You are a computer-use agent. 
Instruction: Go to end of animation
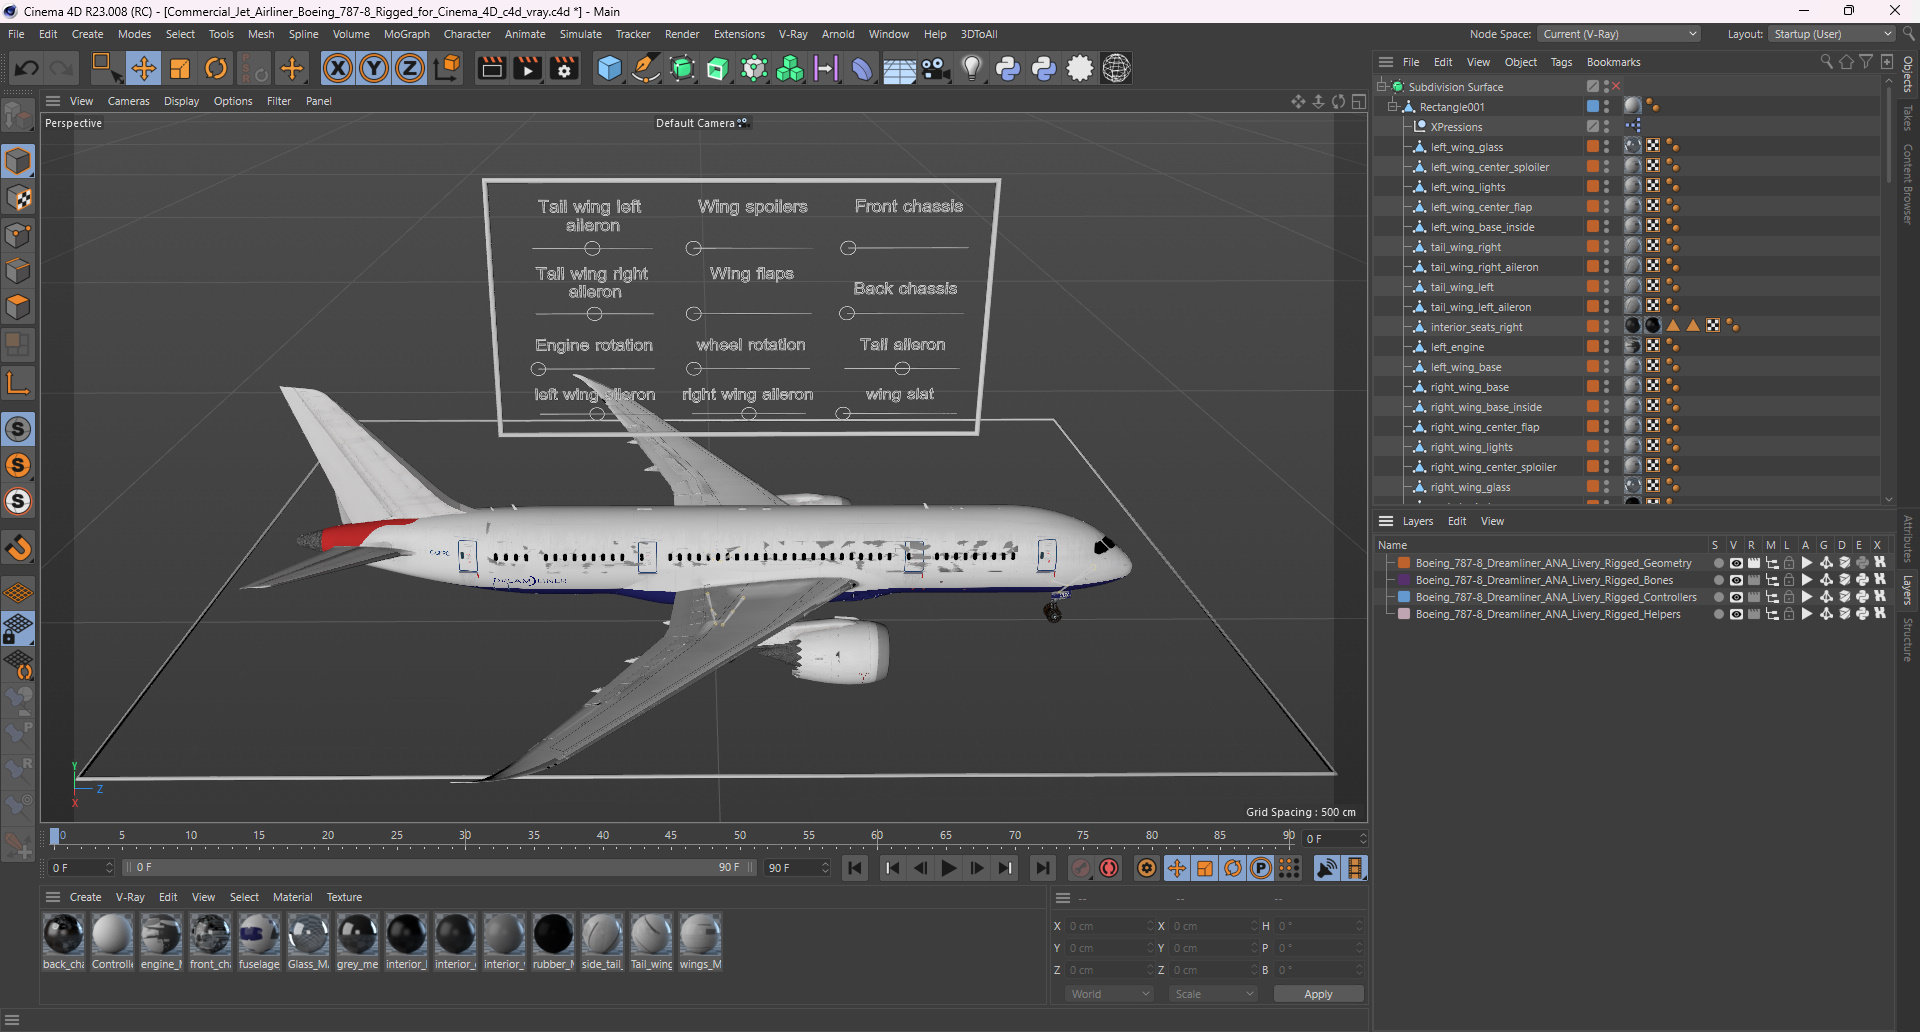(x=1042, y=868)
